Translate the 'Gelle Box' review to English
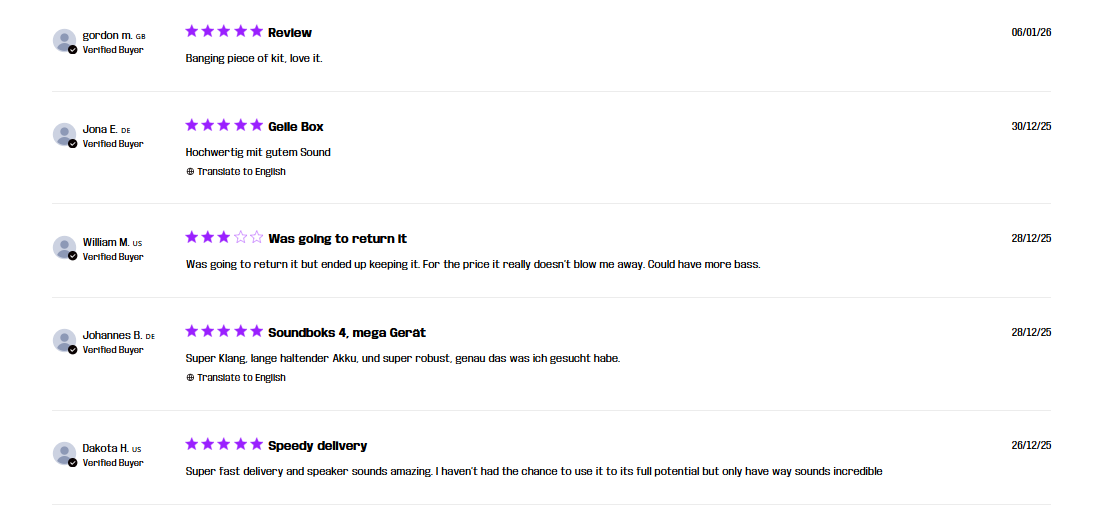Screen dimensions: 1119x505 [240, 172]
